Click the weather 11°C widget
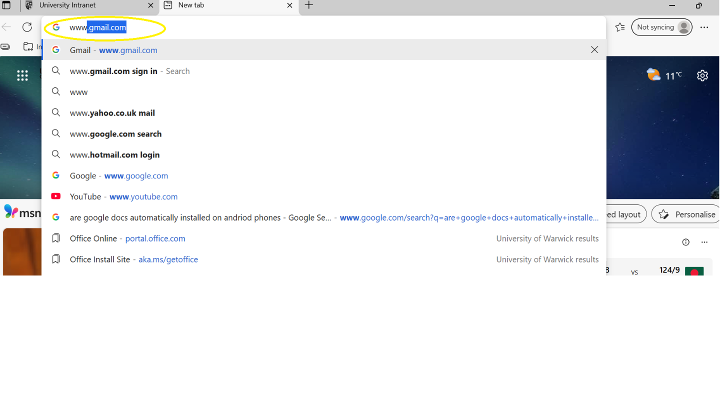 664,75
